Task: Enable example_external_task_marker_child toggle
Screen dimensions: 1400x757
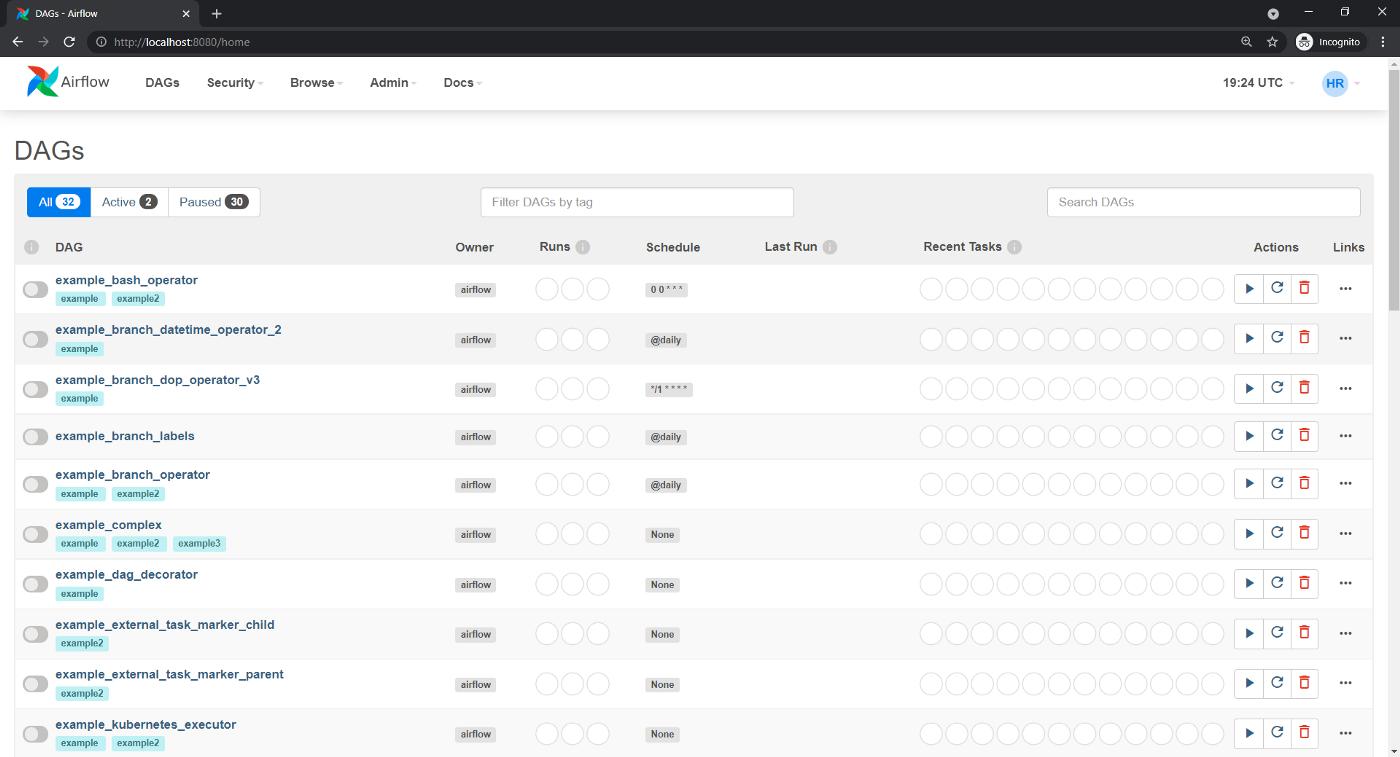Action: [35, 634]
